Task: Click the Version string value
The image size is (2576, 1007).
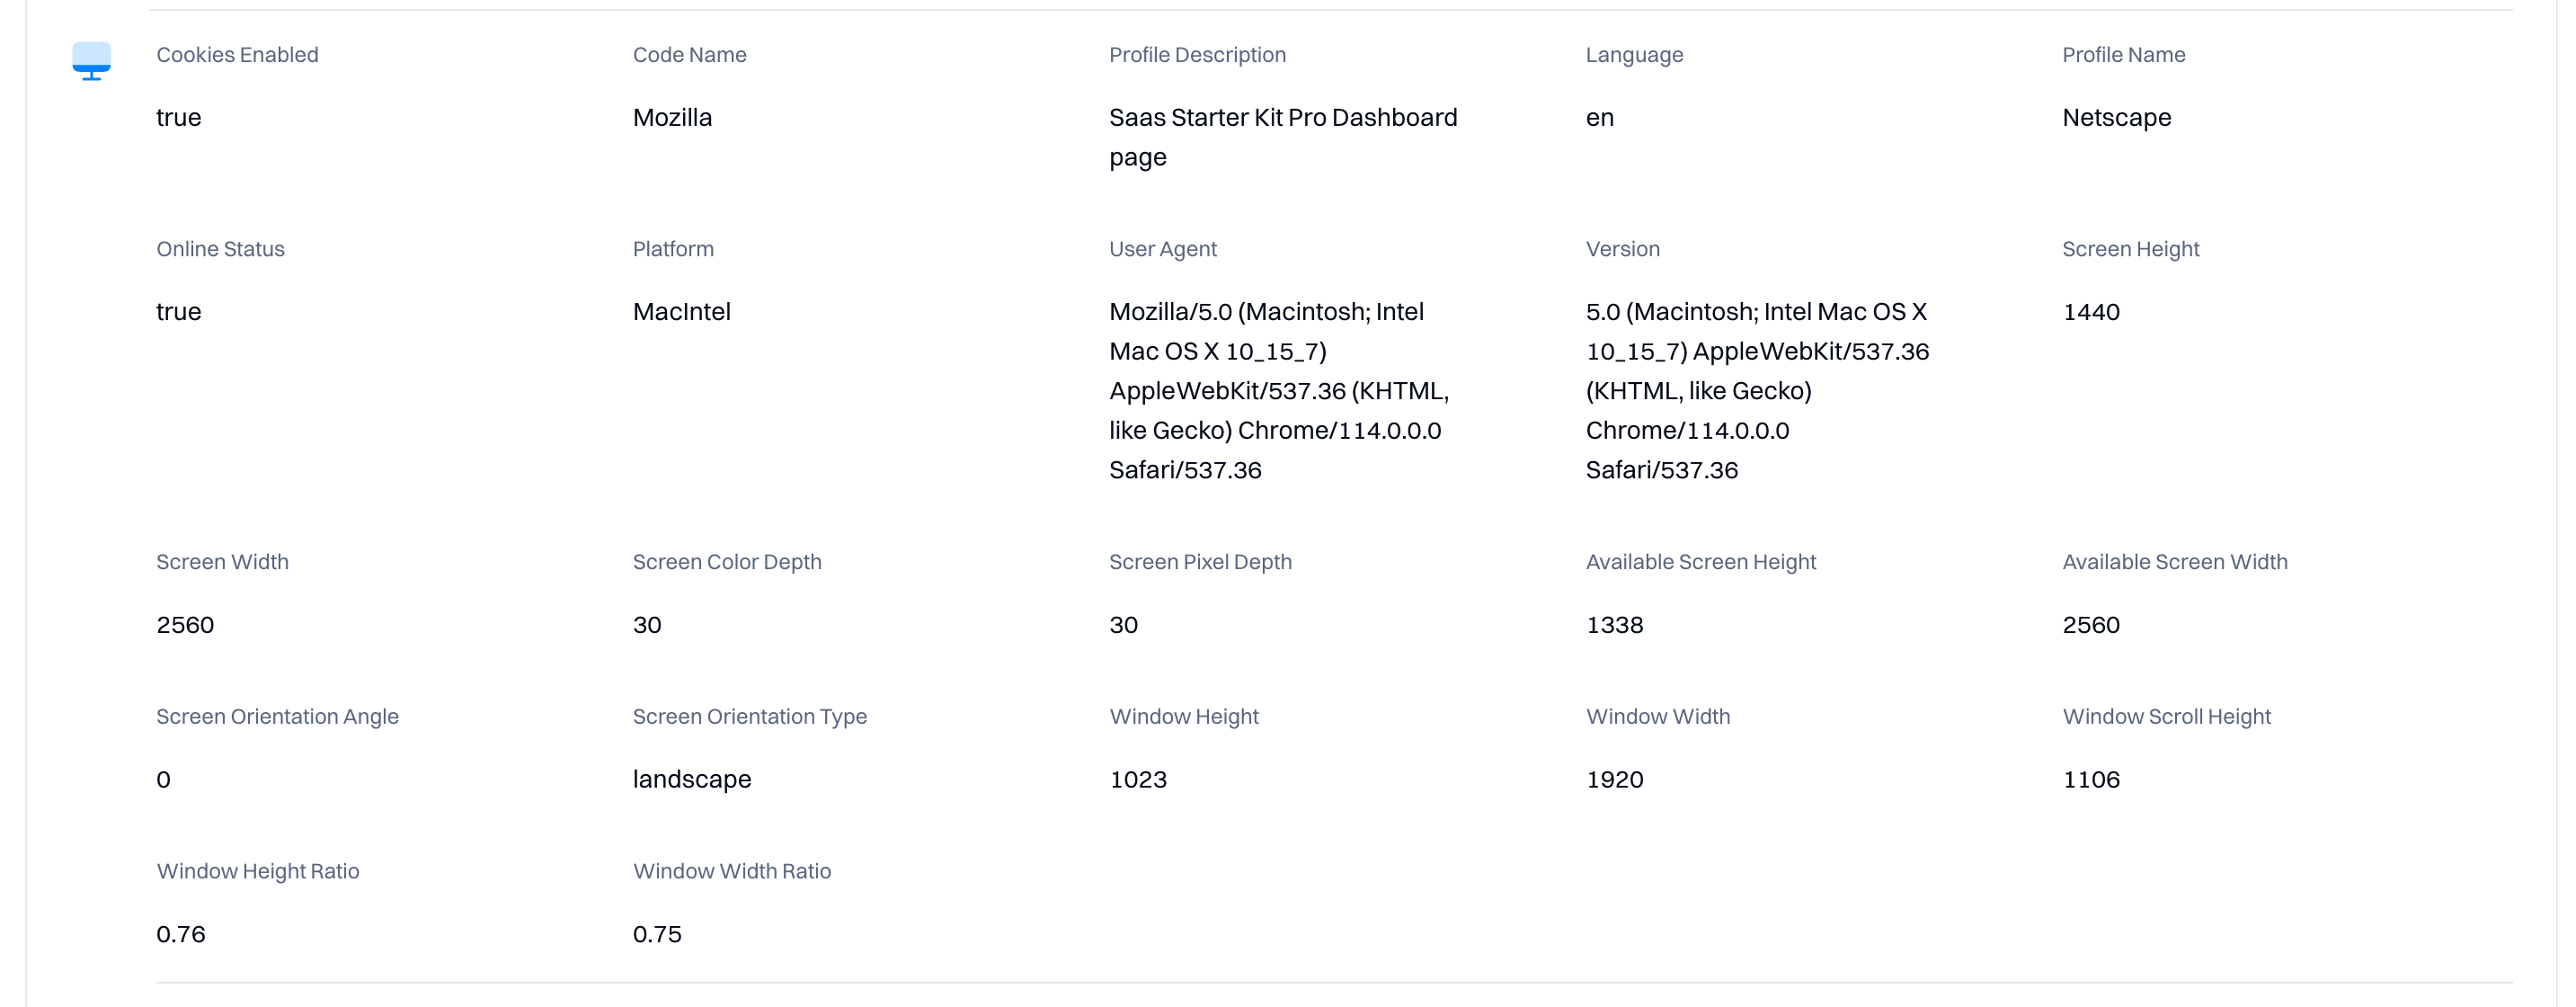Action: point(1757,391)
